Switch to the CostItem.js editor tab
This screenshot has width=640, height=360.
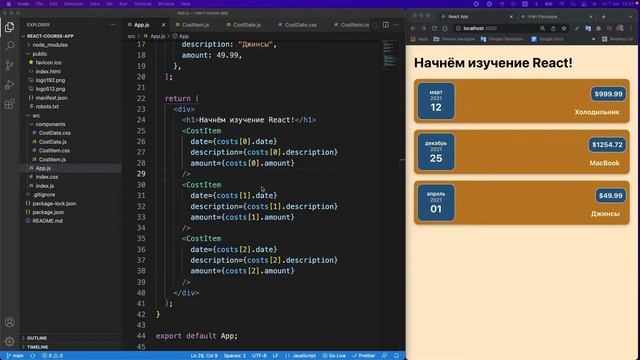point(195,25)
